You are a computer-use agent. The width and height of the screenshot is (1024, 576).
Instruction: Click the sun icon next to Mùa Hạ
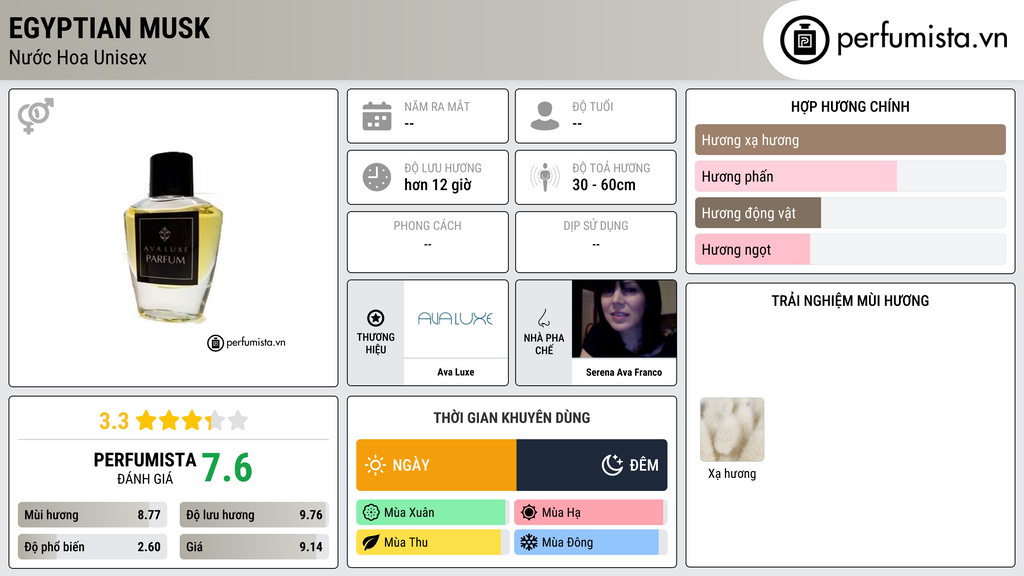[x=529, y=513]
